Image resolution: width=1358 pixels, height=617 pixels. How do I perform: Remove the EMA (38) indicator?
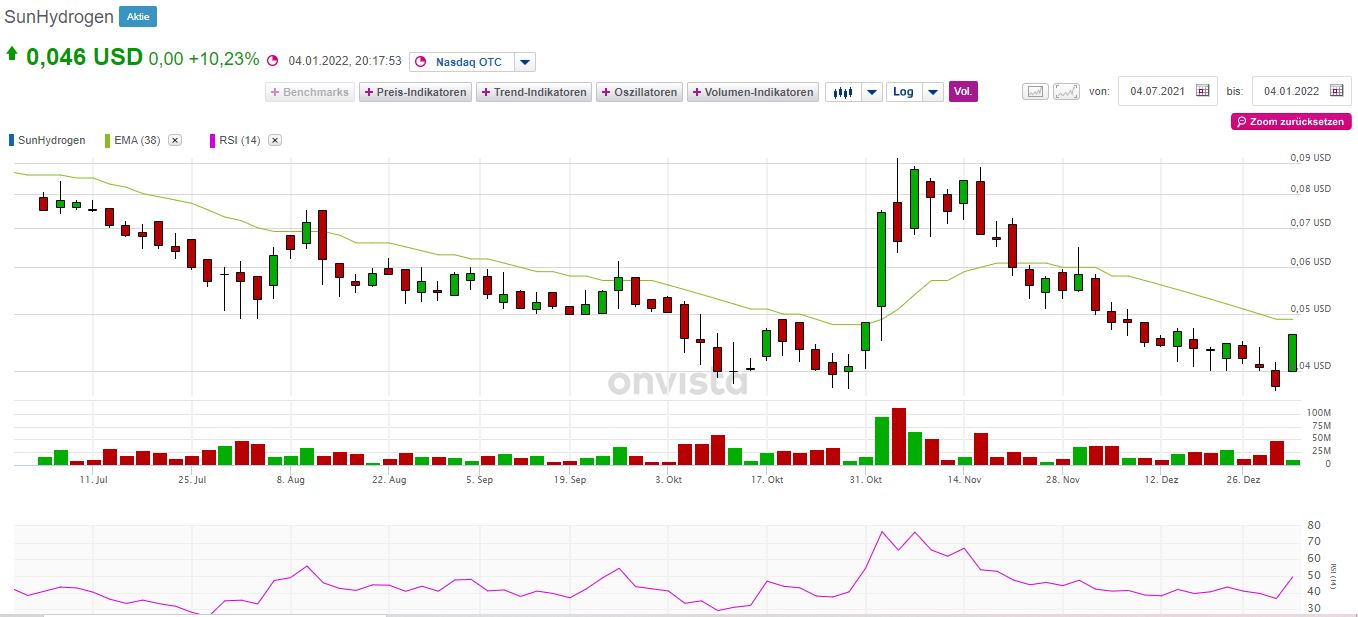pyautogui.click(x=174, y=140)
